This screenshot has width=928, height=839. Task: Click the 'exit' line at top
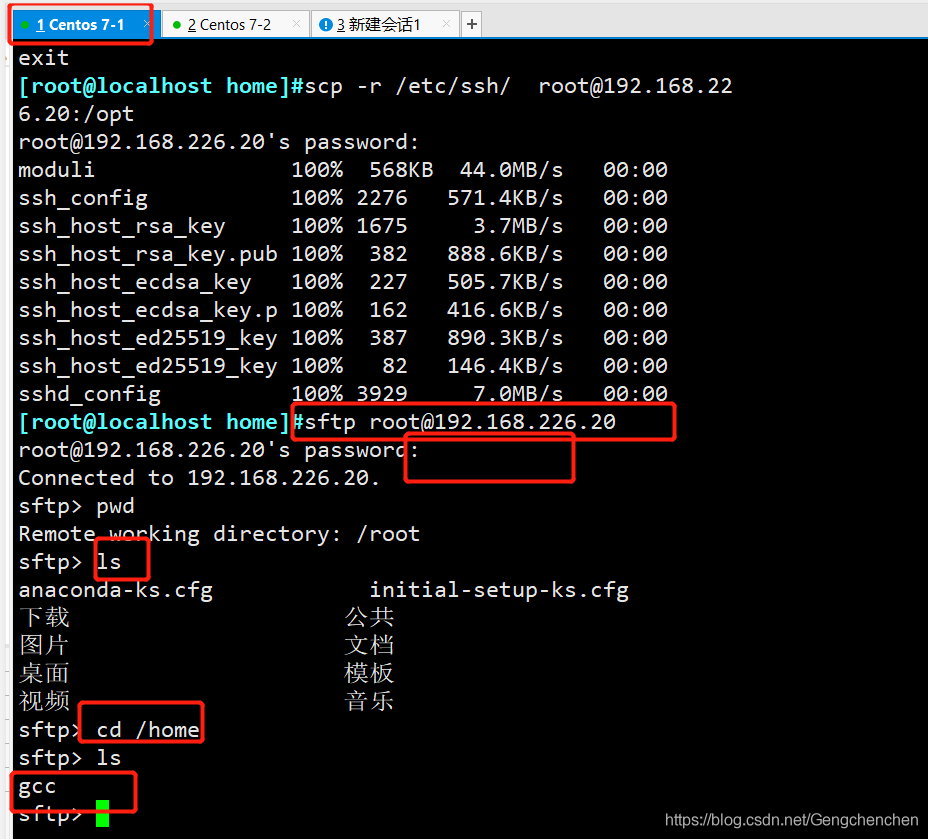click(x=43, y=58)
